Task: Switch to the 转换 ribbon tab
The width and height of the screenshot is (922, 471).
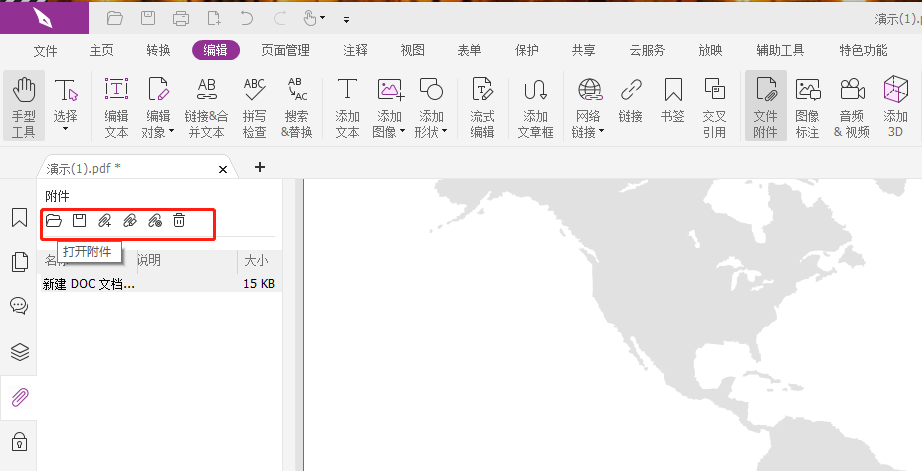Action: pos(158,51)
